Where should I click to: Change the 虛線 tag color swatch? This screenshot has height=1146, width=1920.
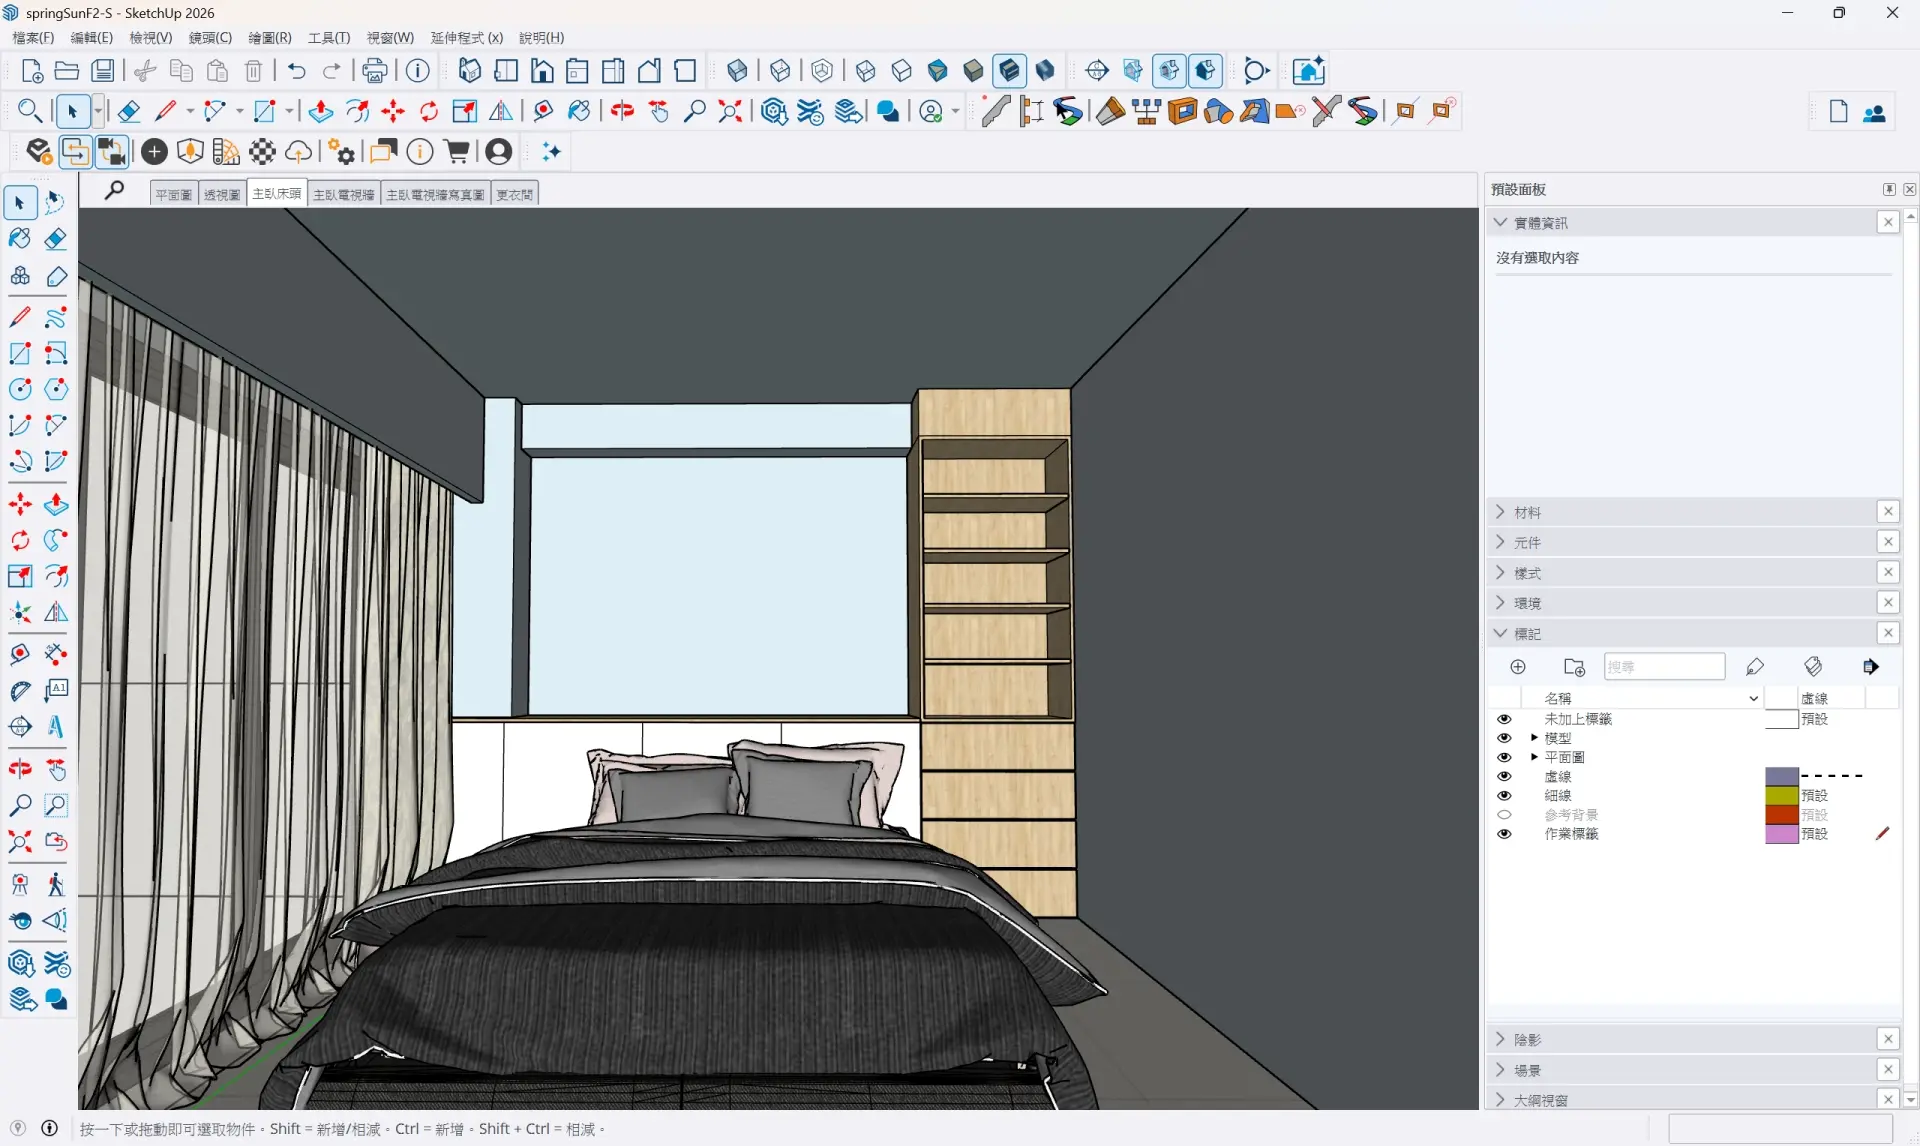point(1782,776)
